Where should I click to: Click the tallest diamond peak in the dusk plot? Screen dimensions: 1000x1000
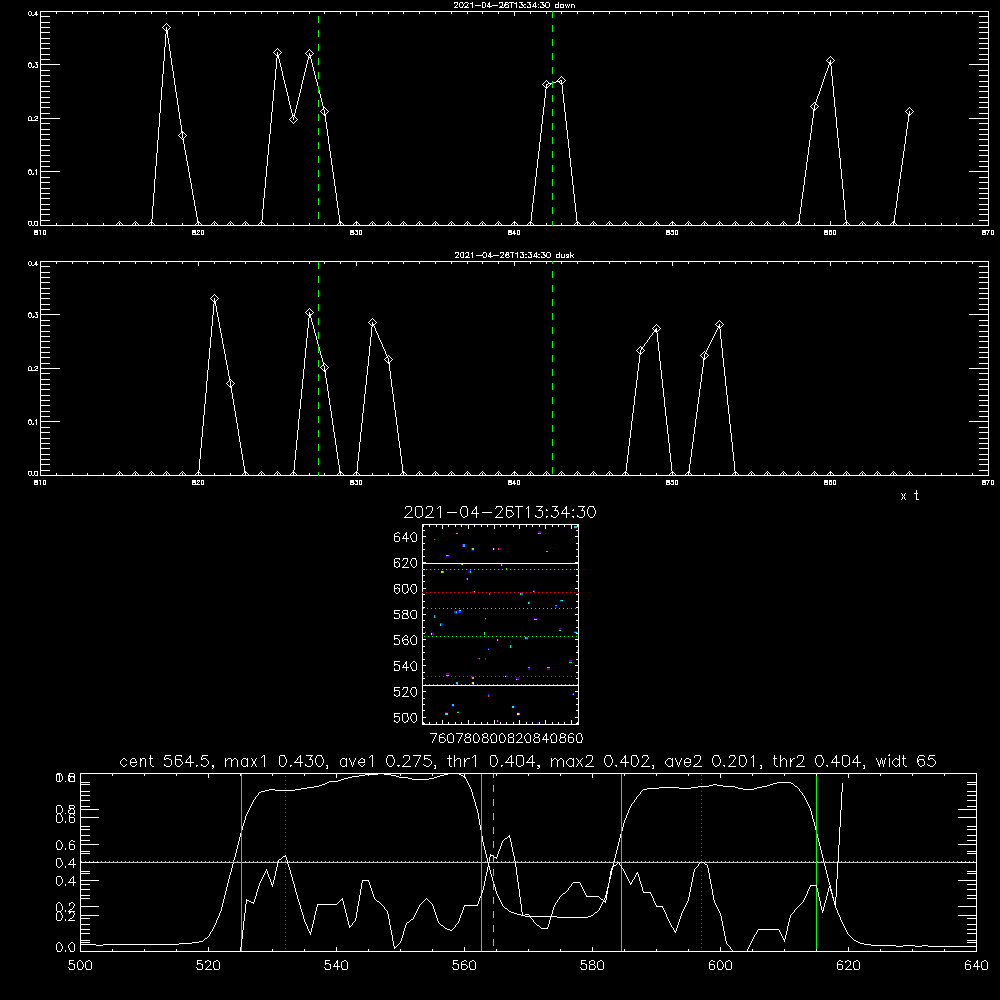click(x=214, y=298)
